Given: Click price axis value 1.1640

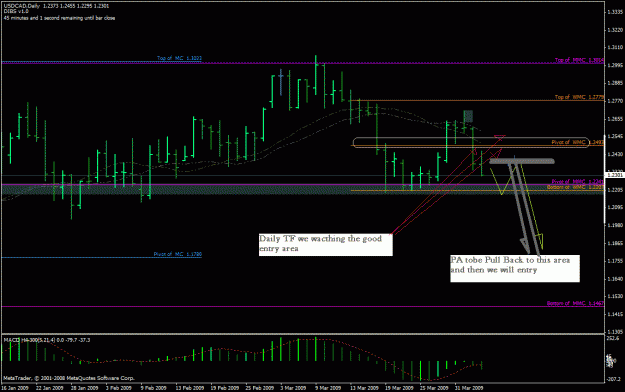Looking at the screenshot, I should point(615,279).
